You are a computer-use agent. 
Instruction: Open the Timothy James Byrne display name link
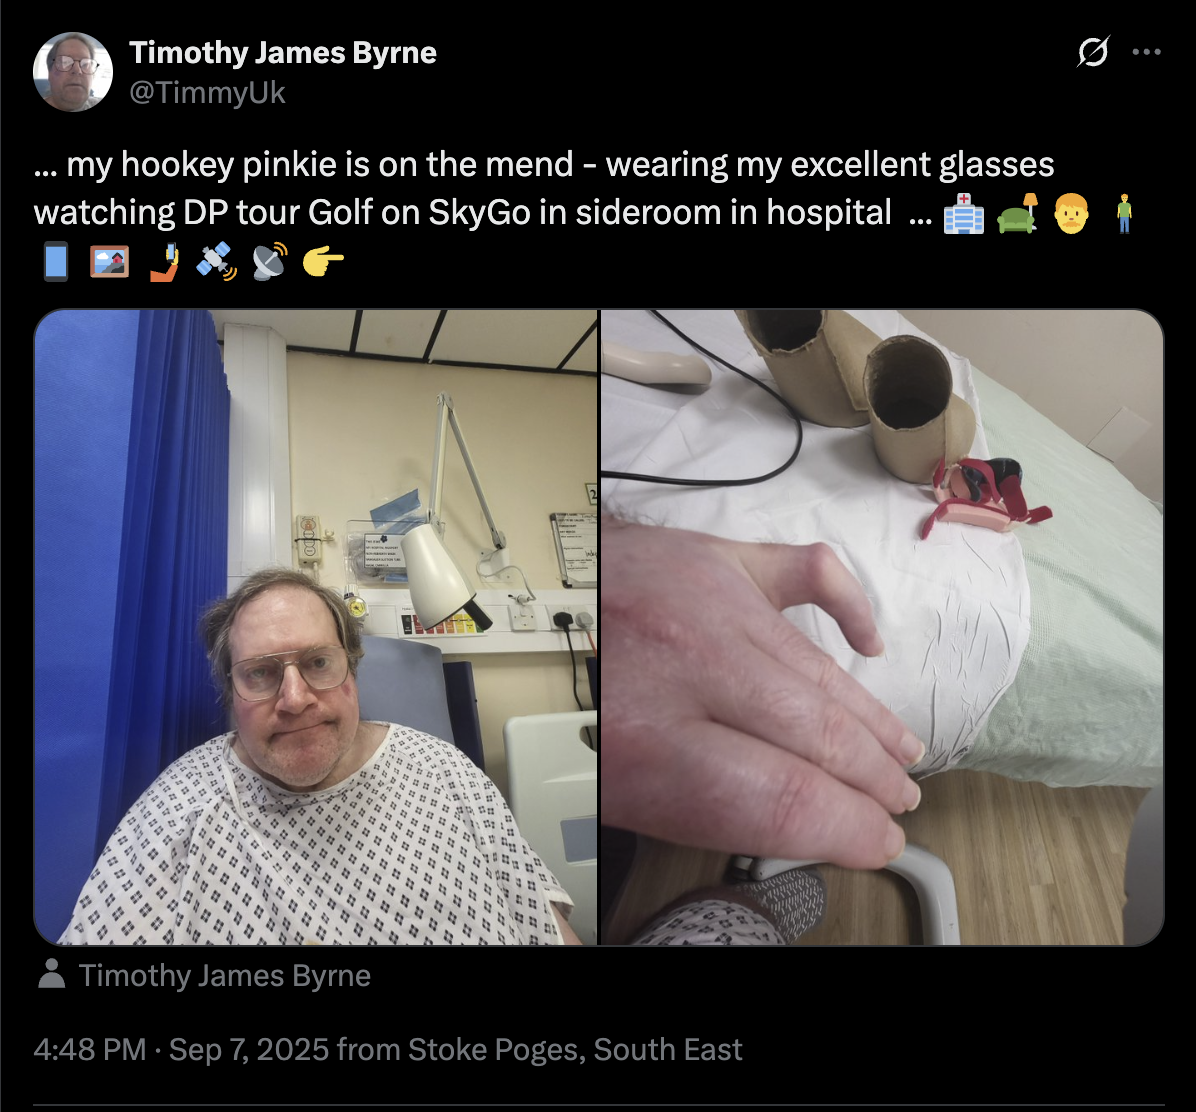pos(282,53)
